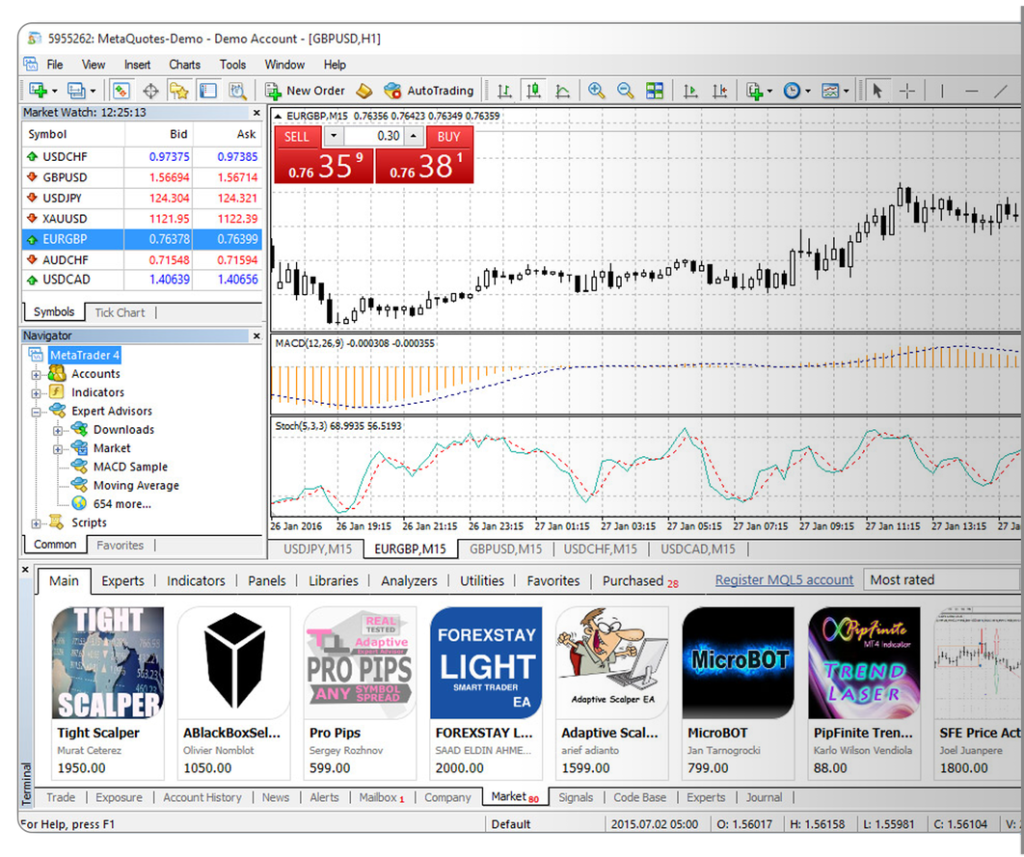This screenshot has height=857, width=1024.
Task: Open the MicroBOT product thumbnail
Action: point(739,663)
